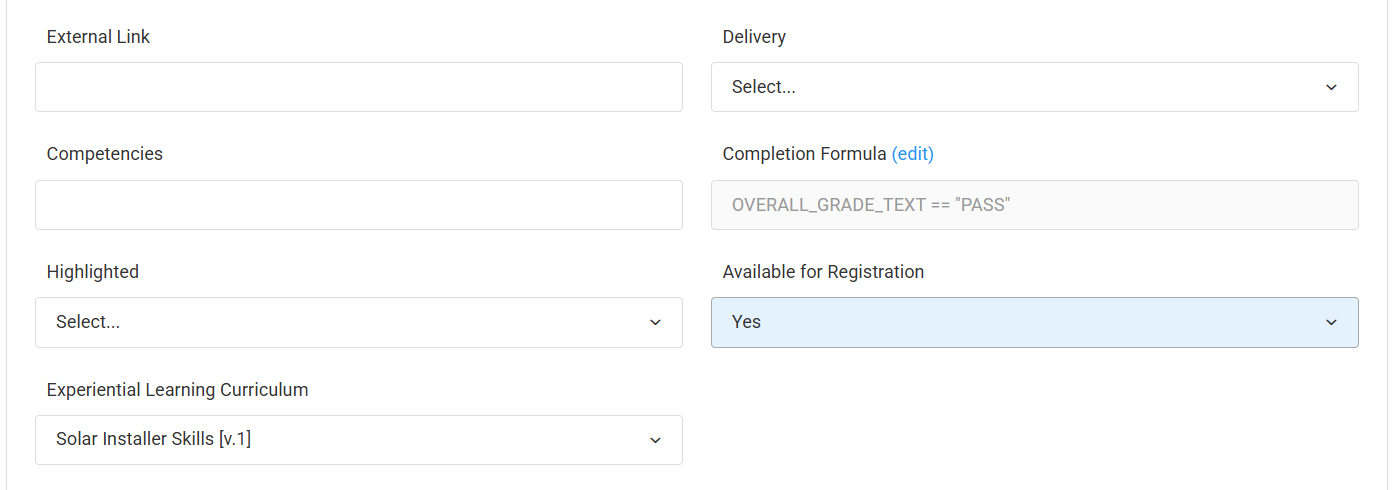Viewport: 1394px width, 490px height.
Task: Click the Delivery dropdown chevron arrow
Action: pos(1331,87)
